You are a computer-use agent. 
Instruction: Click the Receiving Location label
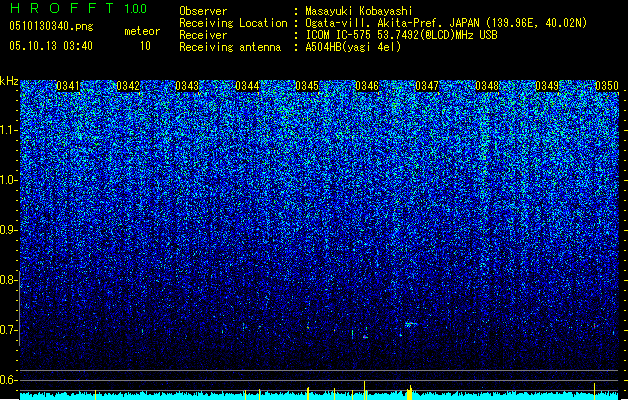[233, 23]
